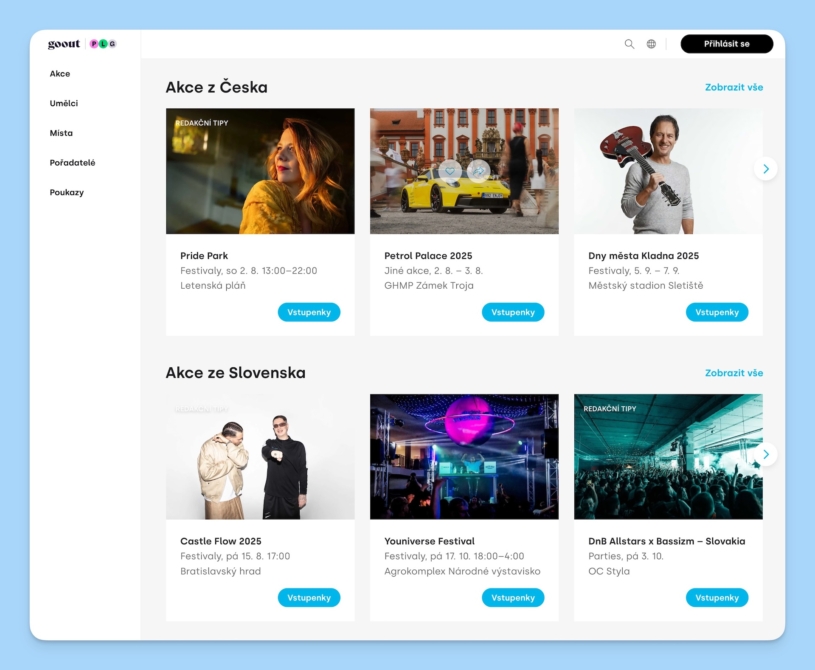815x670 pixels.
Task: Navigate to Poukazy
Action: pos(67,192)
